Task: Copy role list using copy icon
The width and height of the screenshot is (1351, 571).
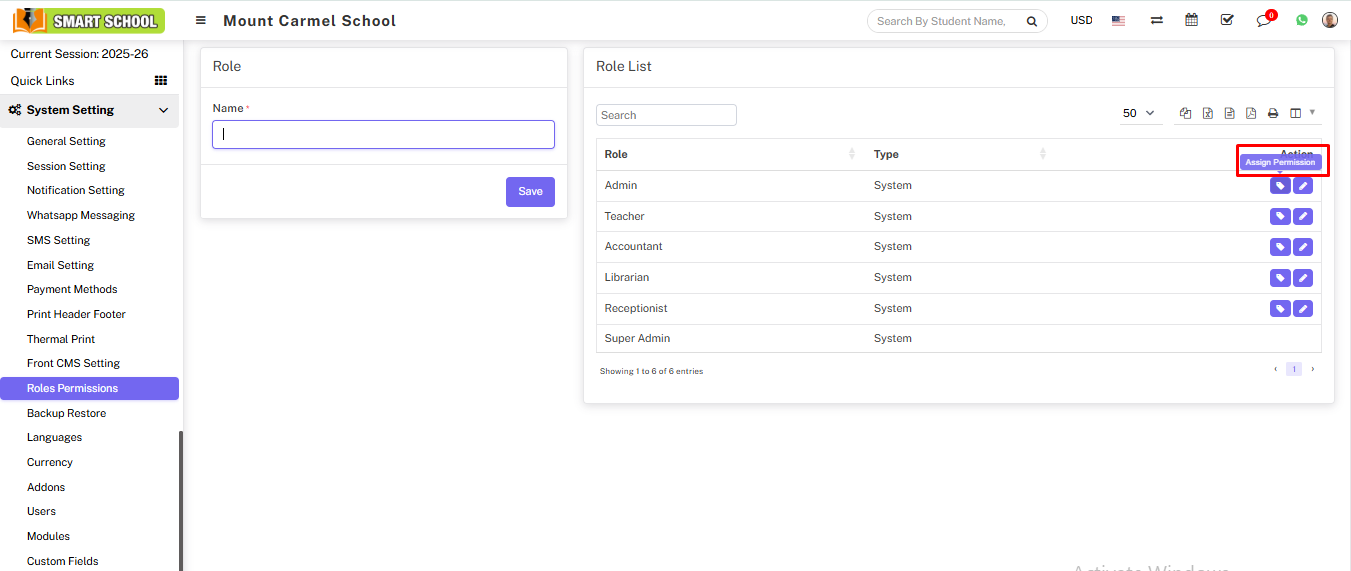Action: click(x=1185, y=114)
